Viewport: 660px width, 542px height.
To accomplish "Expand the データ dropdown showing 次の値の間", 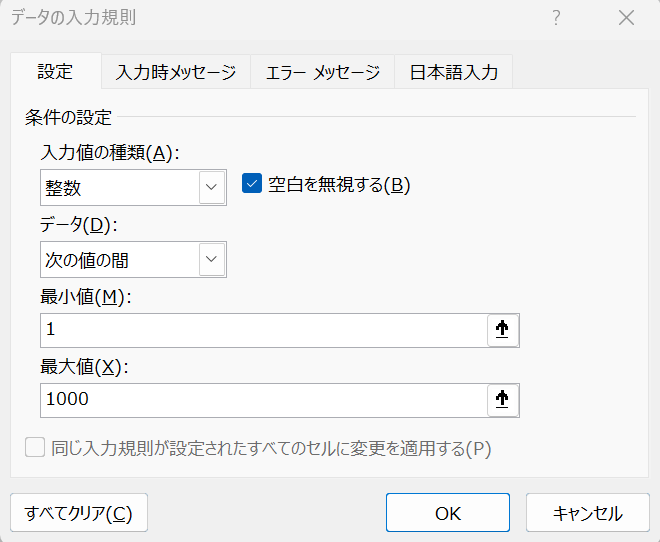I will [211, 260].
